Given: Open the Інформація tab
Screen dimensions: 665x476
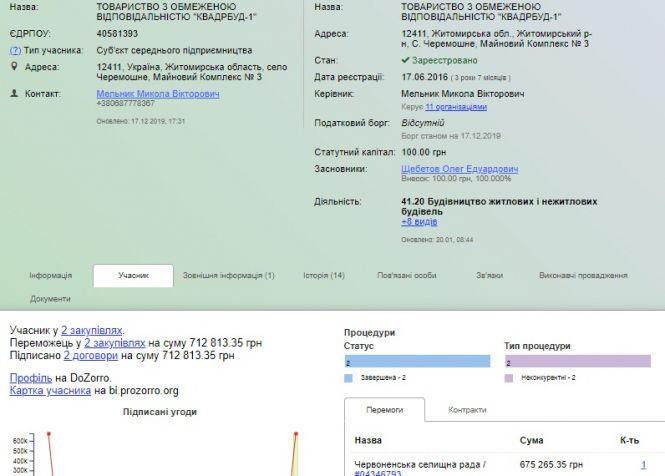Looking at the screenshot, I should pyautogui.click(x=50, y=275).
